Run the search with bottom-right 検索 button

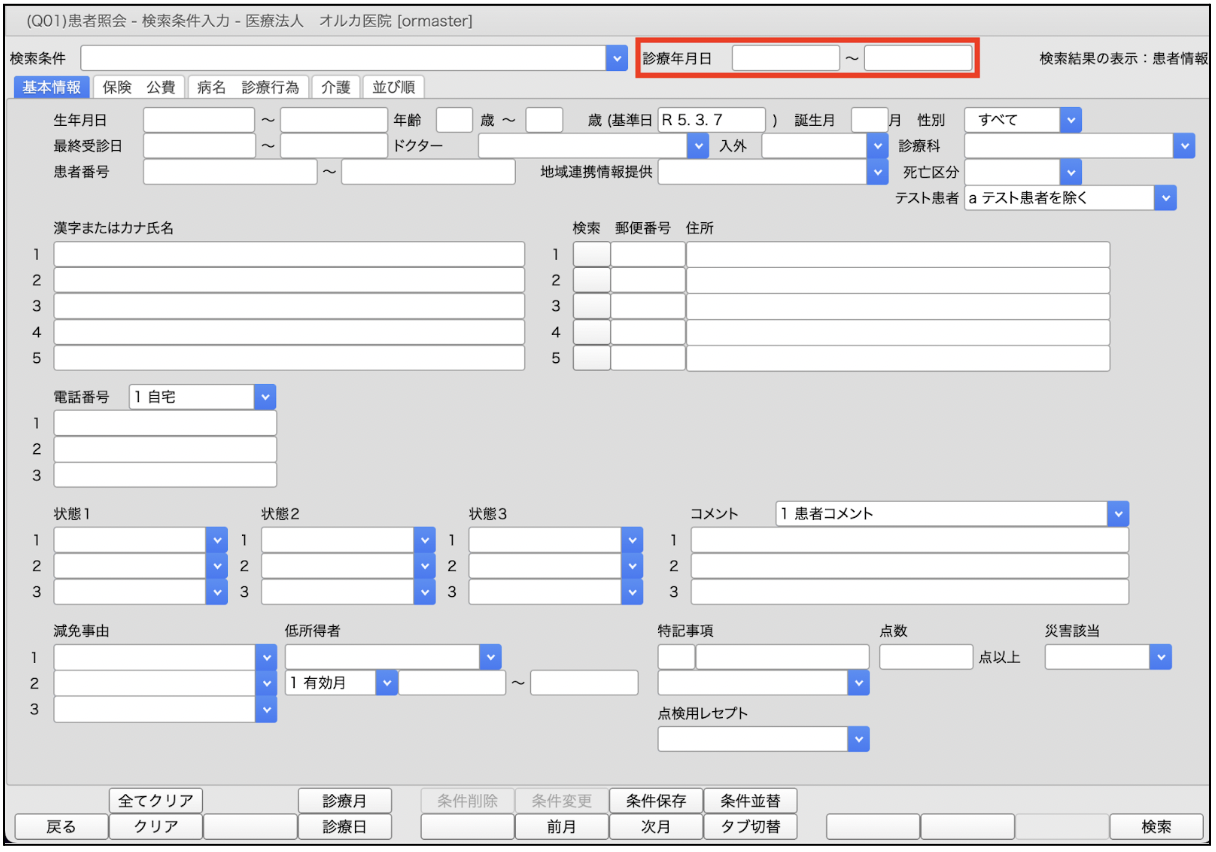point(1156,827)
